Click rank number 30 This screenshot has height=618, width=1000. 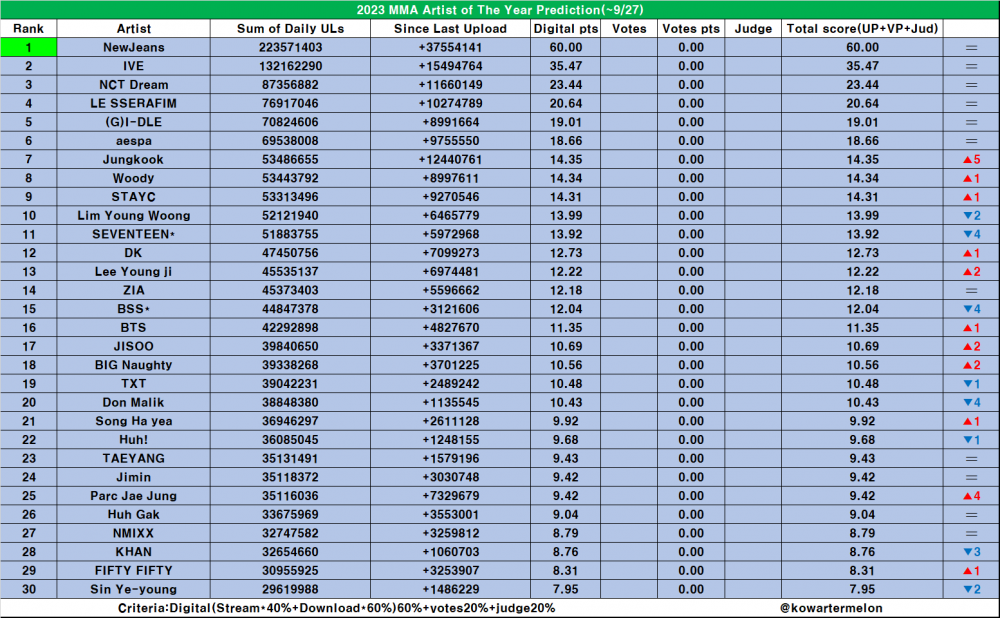pos(29,589)
